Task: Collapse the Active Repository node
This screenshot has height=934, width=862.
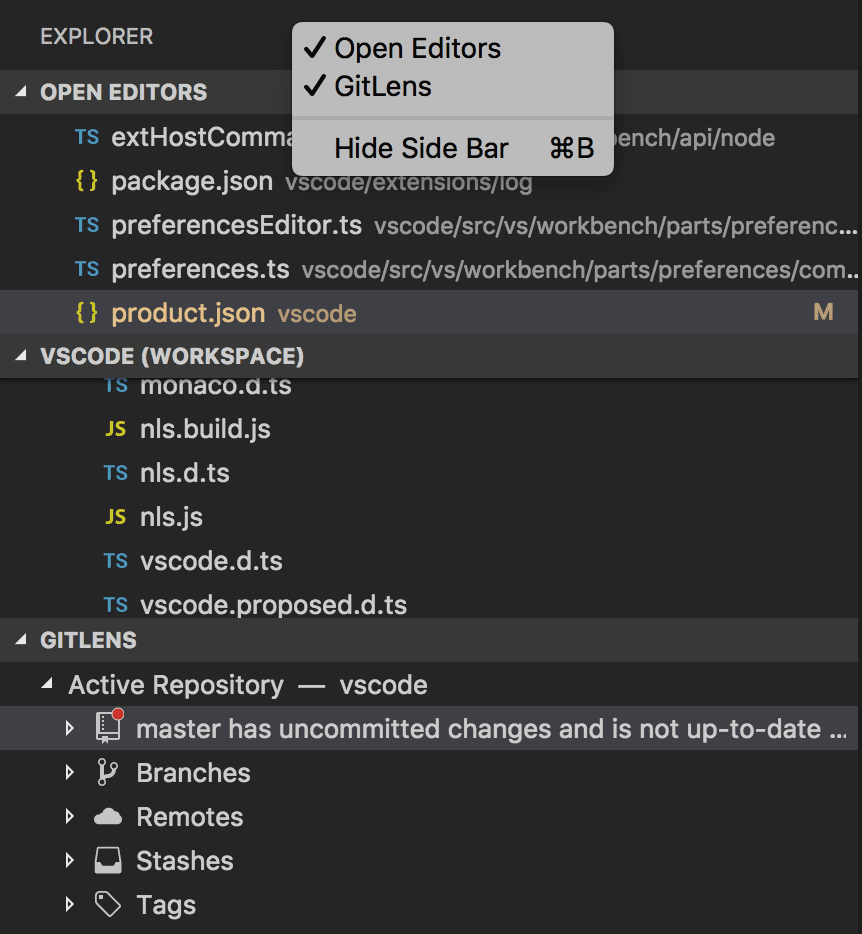Action: 48,685
